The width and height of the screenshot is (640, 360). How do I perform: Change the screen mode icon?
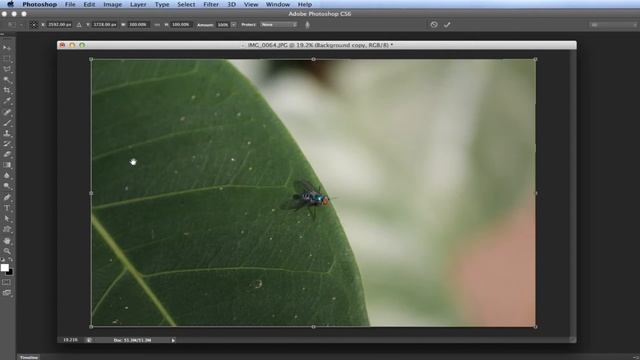(x=7, y=293)
